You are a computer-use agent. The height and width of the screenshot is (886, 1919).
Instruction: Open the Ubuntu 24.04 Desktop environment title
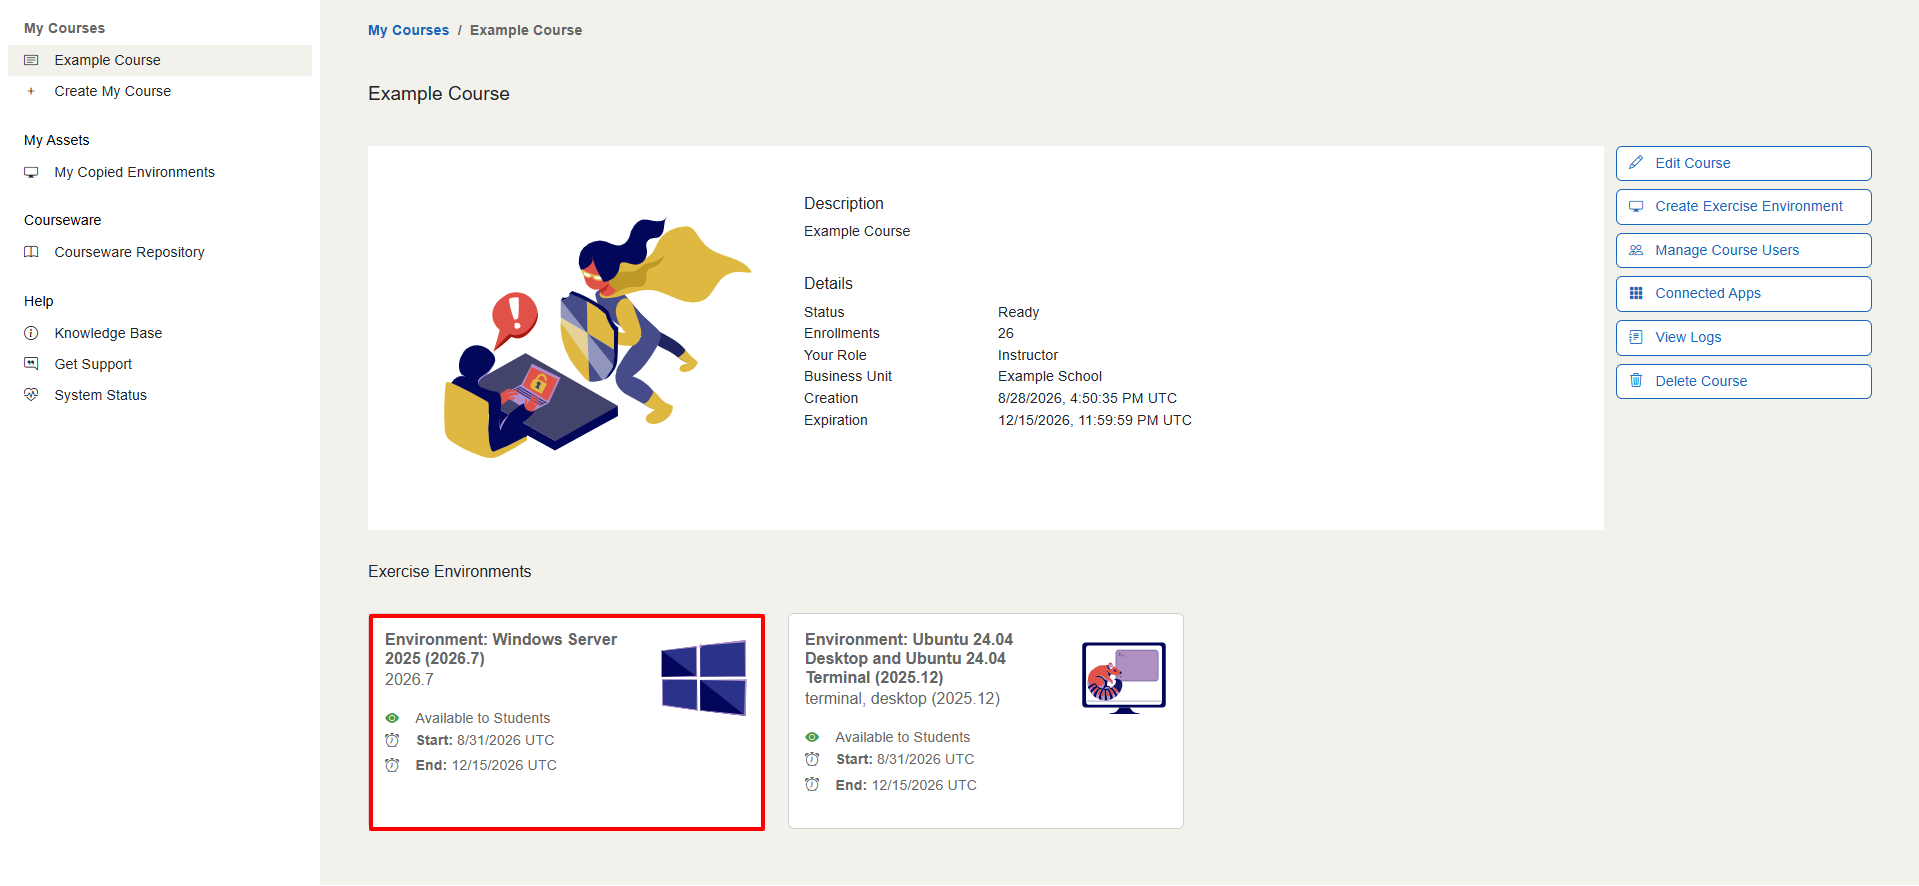909,658
